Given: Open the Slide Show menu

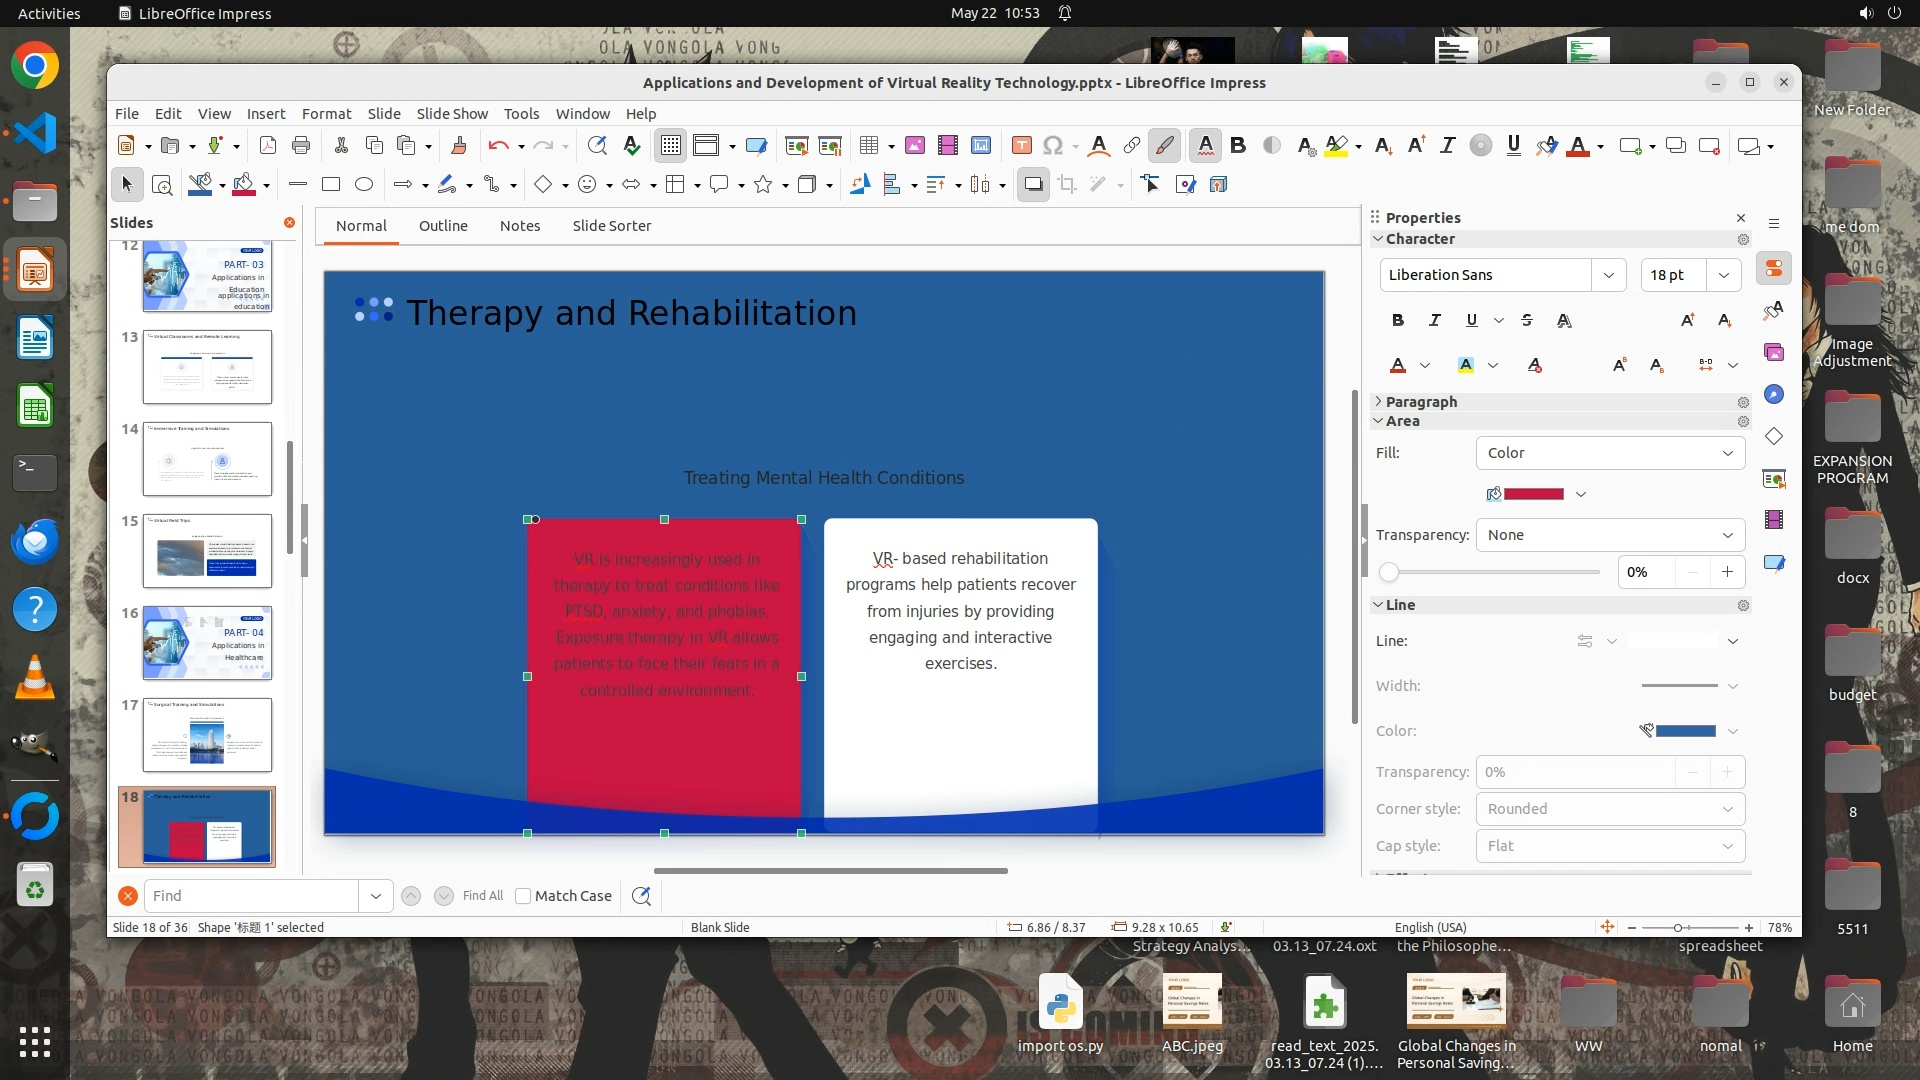Looking at the screenshot, I should (452, 114).
